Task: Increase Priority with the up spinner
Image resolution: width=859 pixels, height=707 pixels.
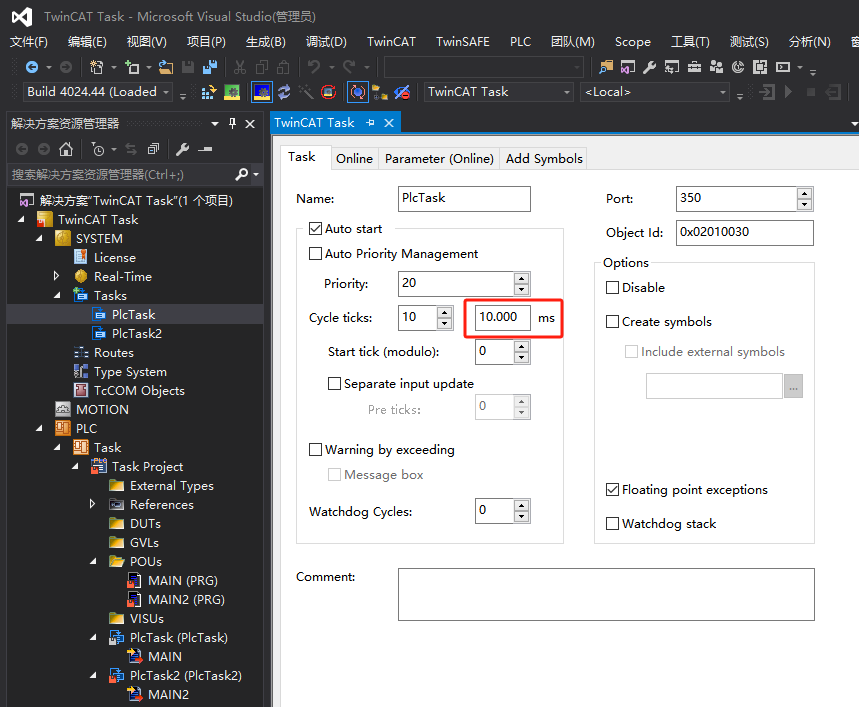Action: [x=522, y=278]
